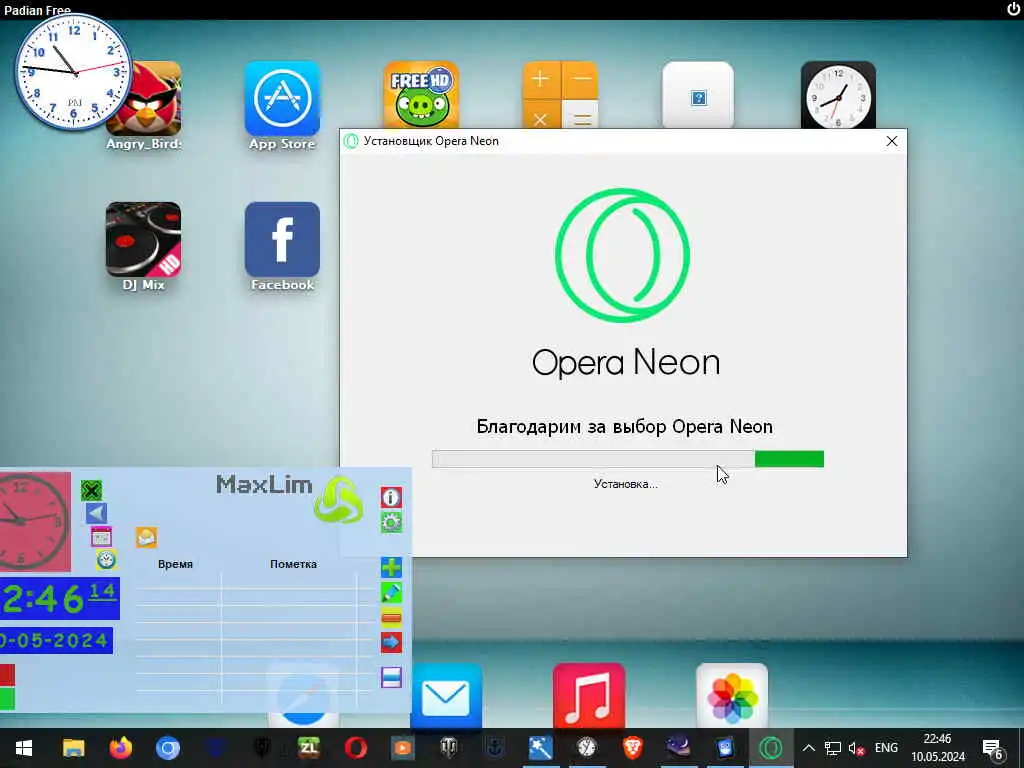Delete entry with MaxLim orange minus icon
The height and width of the screenshot is (768, 1024).
[391, 617]
